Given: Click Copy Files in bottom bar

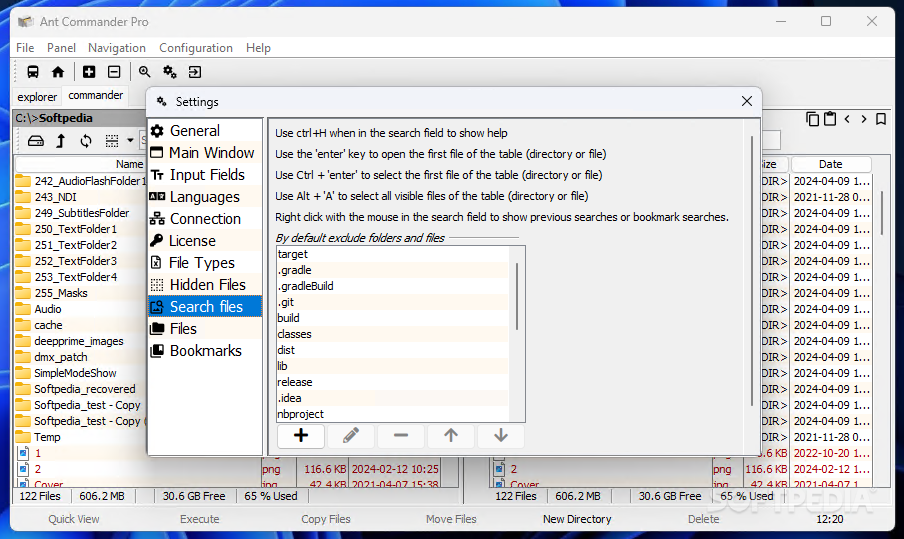Looking at the screenshot, I should click(326, 519).
